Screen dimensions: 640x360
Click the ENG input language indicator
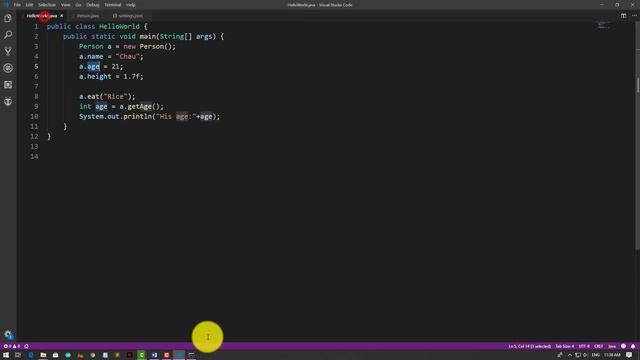click(596, 355)
